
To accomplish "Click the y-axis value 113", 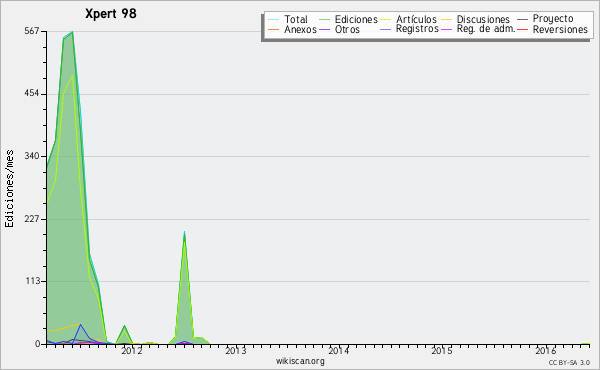I will [33, 281].
